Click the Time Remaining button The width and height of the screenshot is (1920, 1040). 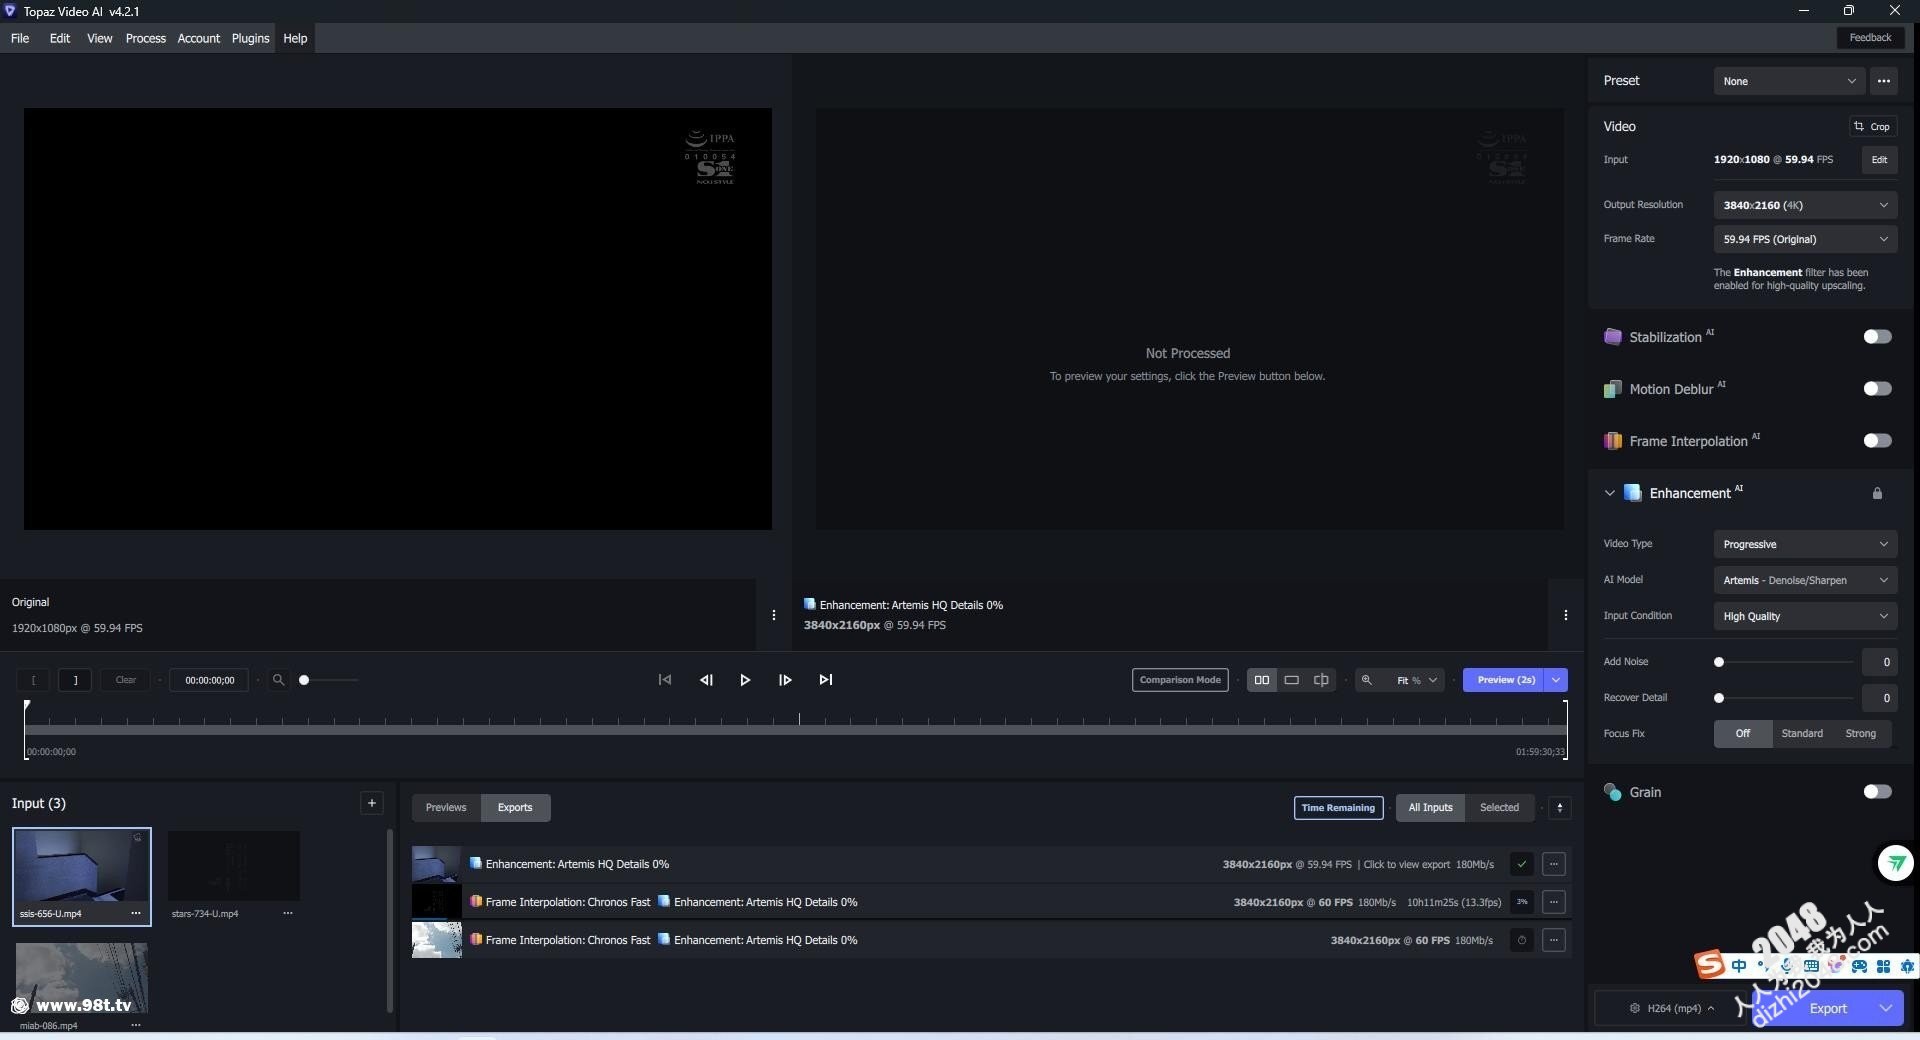click(1338, 808)
